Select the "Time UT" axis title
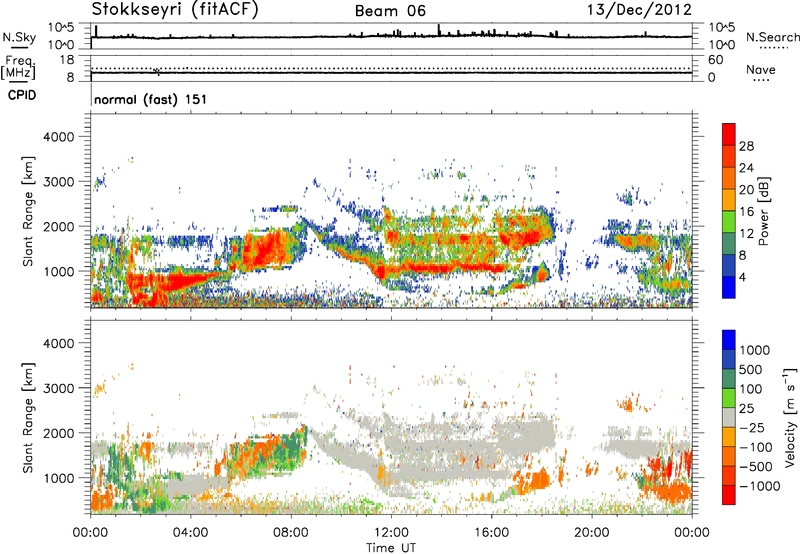Viewport: 800px width, 554px height. click(x=391, y=548)
